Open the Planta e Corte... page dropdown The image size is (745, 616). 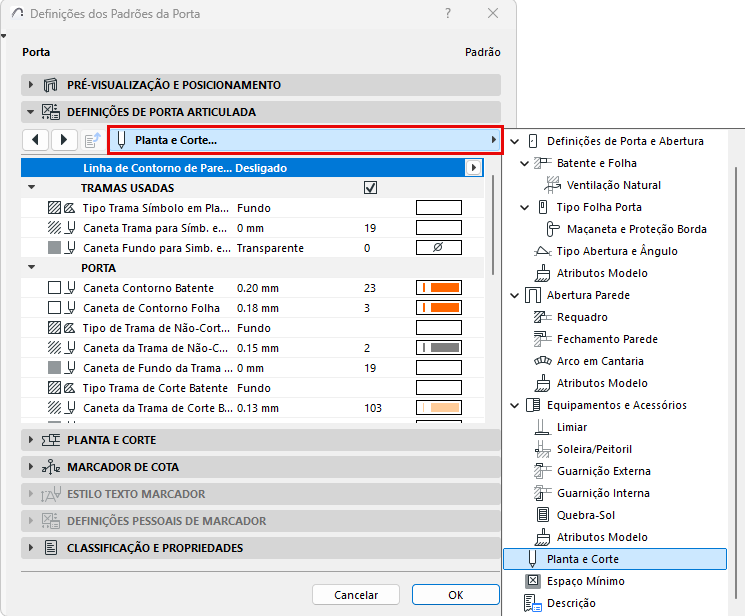tap(306, 140)
